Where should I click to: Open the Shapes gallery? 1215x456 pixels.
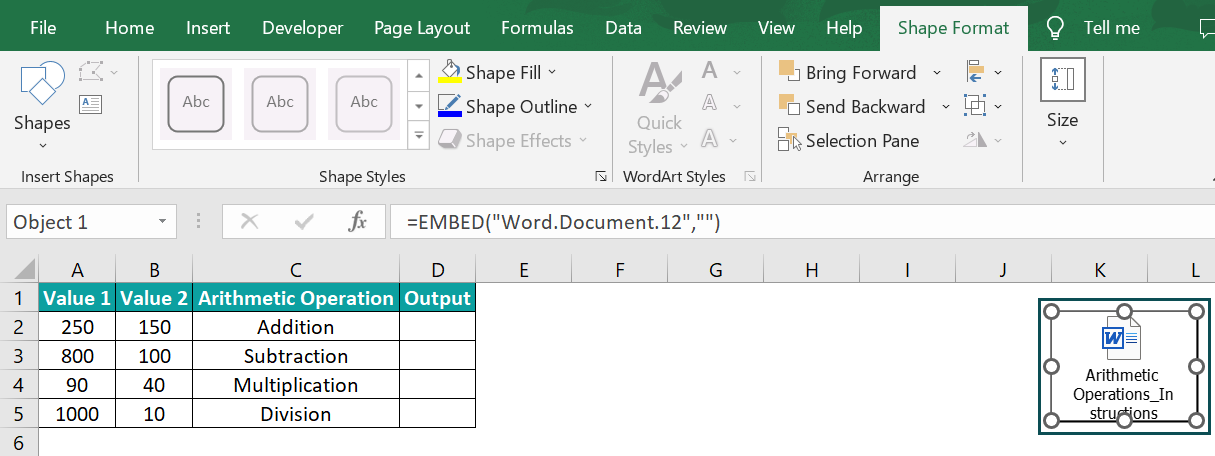point(42,106)
